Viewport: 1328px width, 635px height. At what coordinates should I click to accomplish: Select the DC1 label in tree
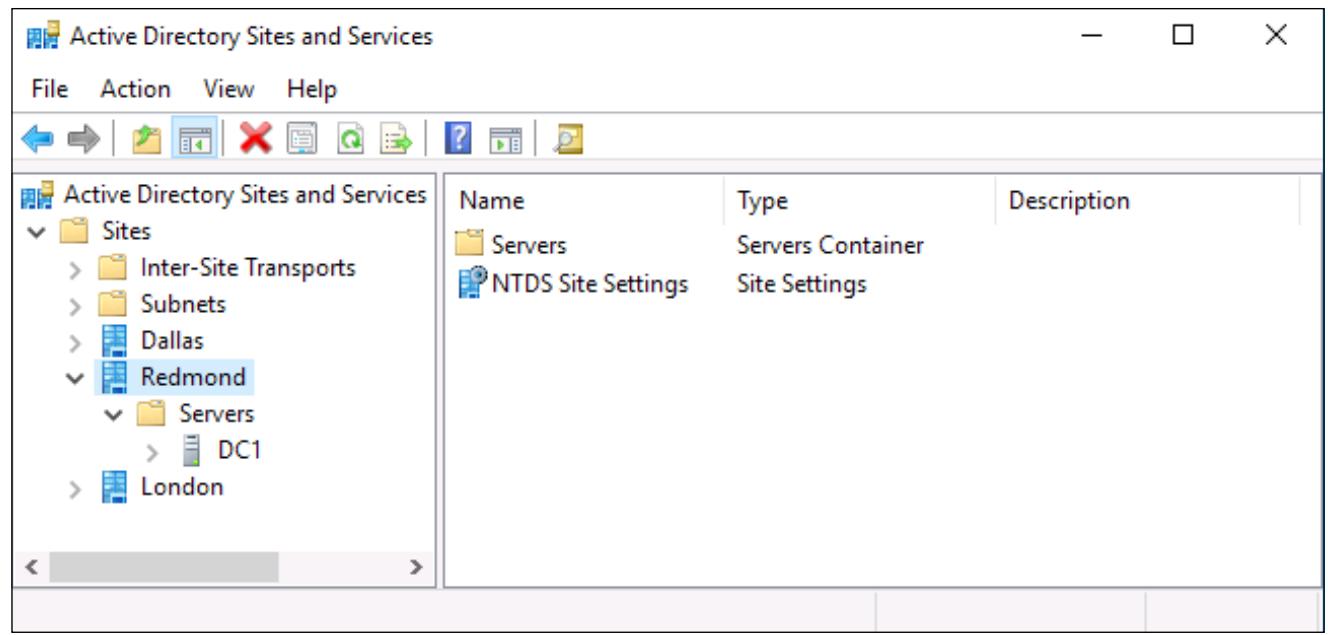pos(239,450)
